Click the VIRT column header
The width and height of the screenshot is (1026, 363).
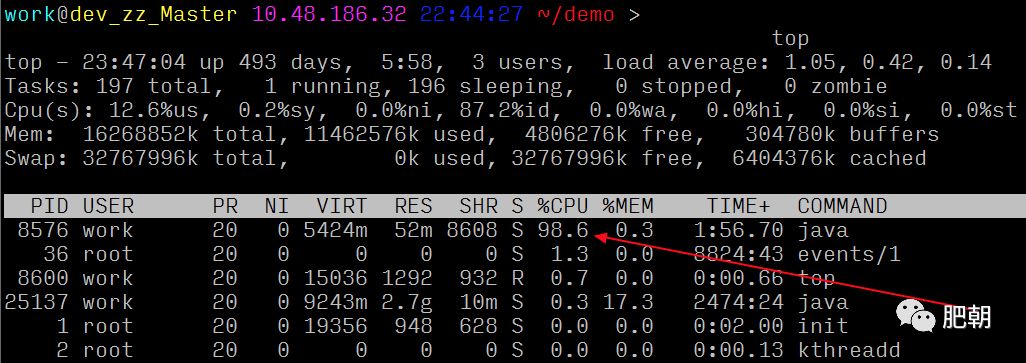pyautogui.click(x=342, y=207)
